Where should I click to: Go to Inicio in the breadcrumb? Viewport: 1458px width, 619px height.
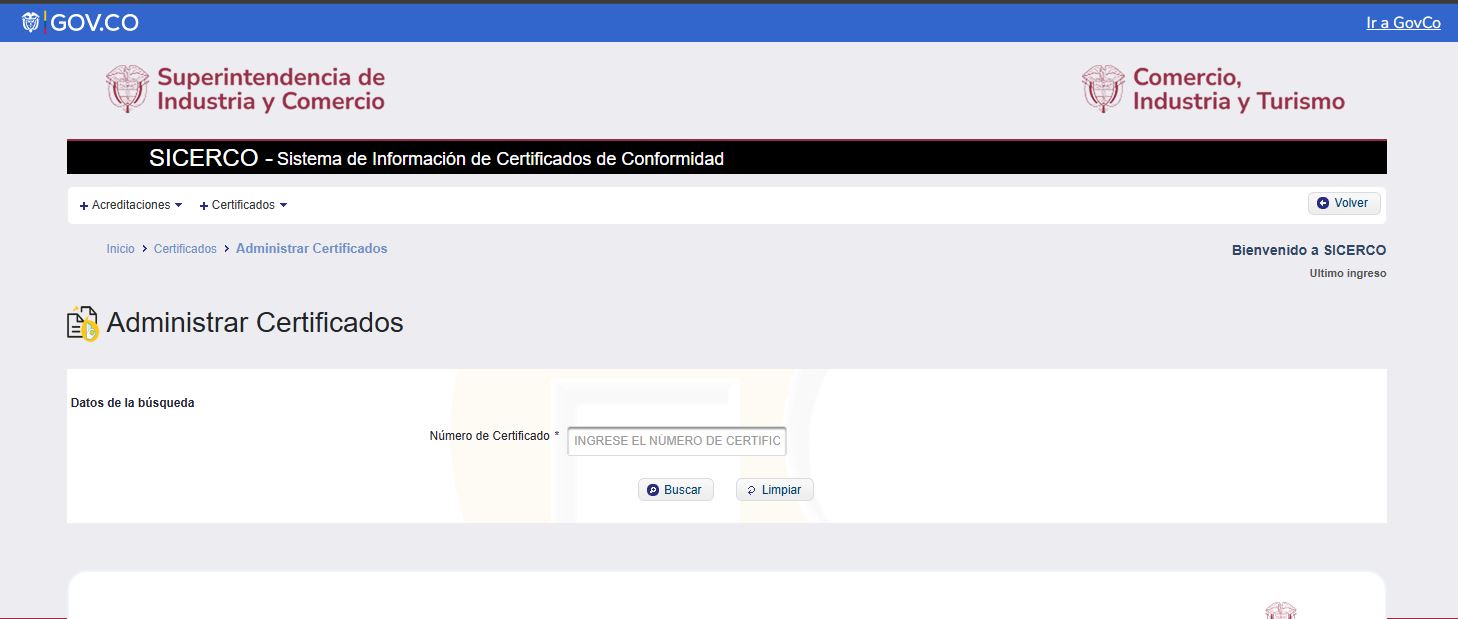(120, 249)
